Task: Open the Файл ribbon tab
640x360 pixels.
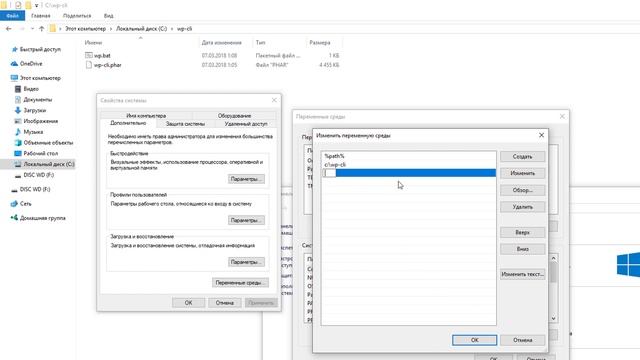Action: tap(12, 16)
